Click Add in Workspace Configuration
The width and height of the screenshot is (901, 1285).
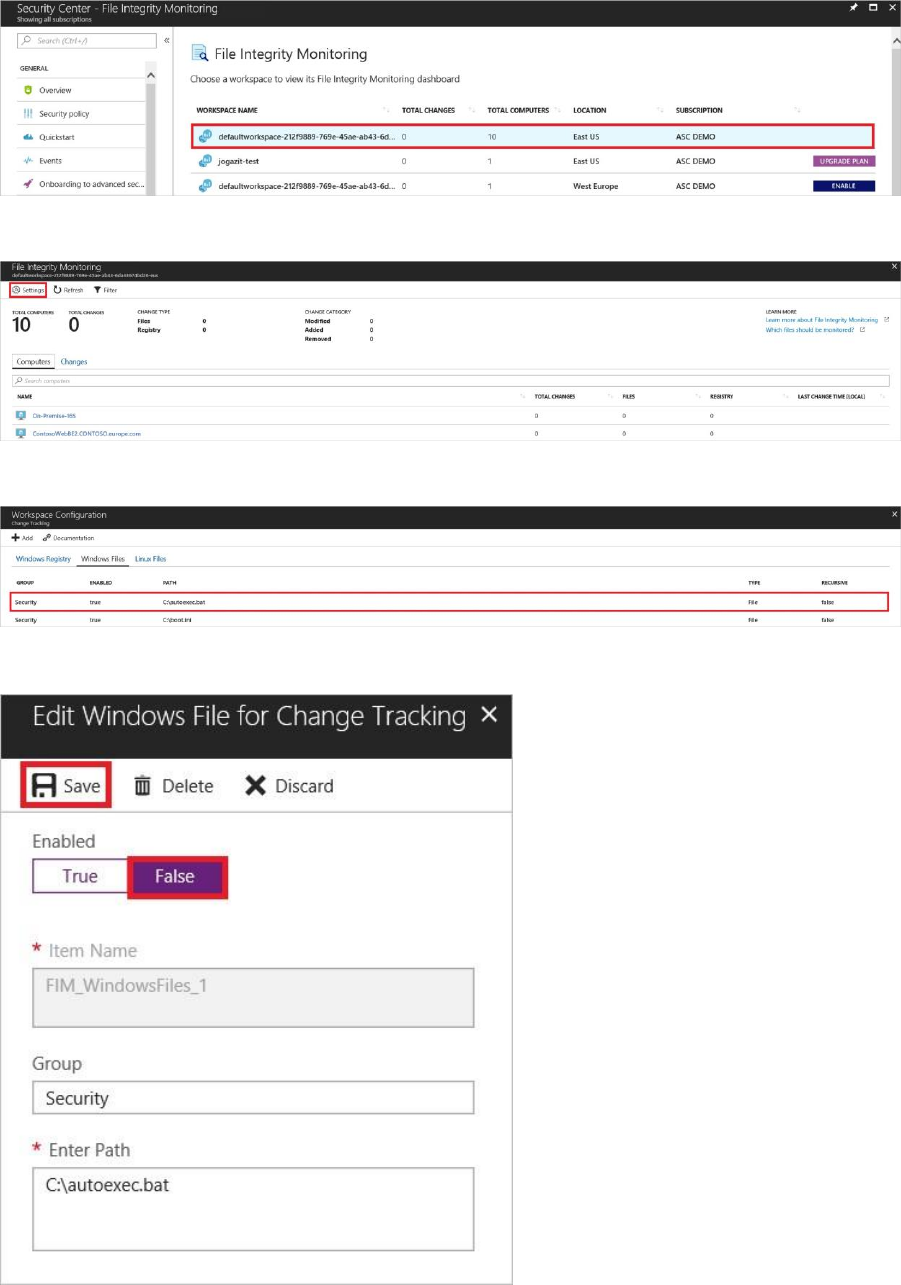(x=22, y=538)
